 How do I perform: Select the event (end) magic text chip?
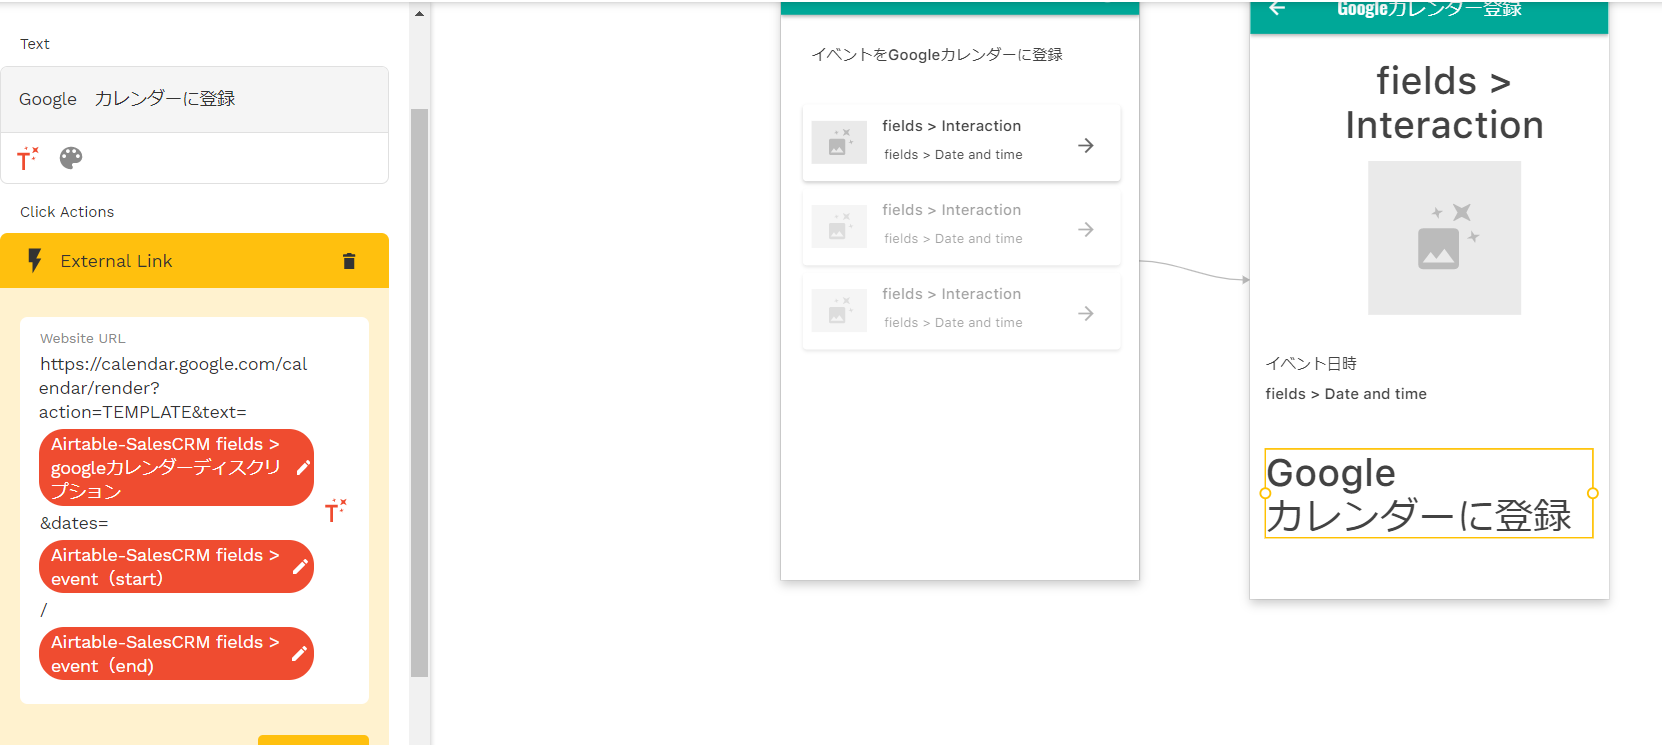click(176, 654)
